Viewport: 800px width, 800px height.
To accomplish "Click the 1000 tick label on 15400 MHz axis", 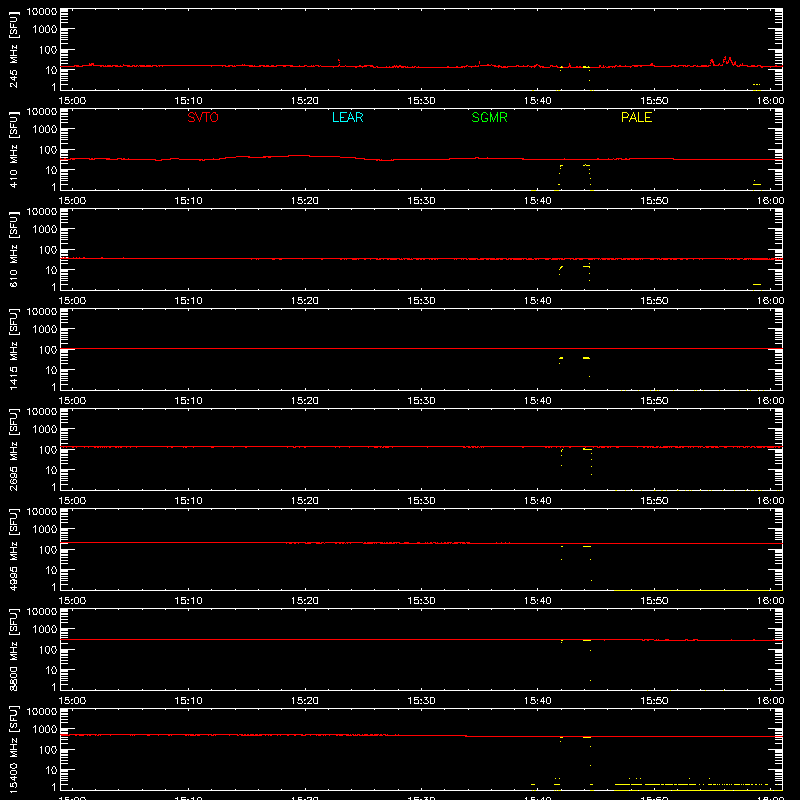I will (x=45, y=730).
